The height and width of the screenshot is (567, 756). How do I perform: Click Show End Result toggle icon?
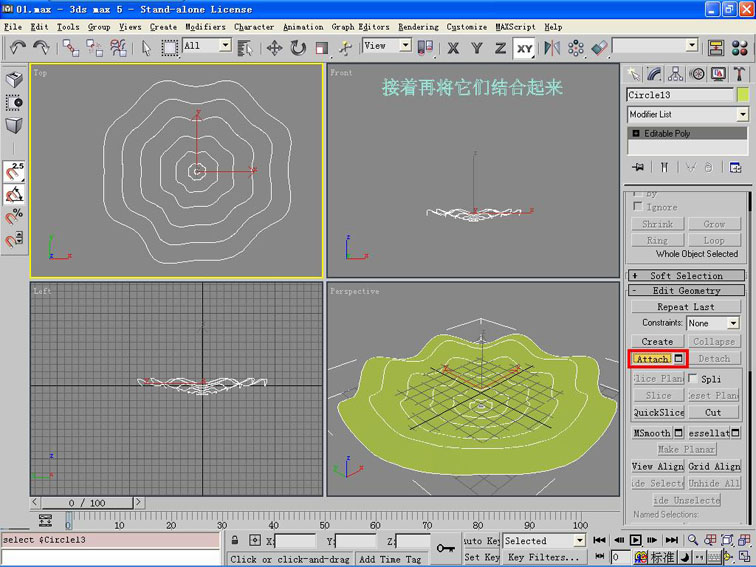coord(664,167)
